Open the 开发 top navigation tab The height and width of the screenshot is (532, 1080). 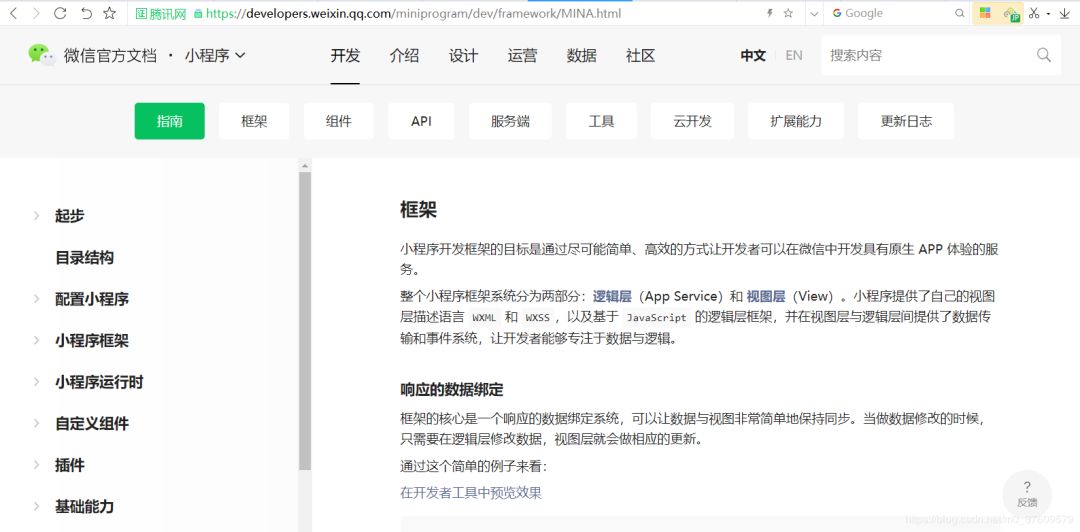coord(345,56)
